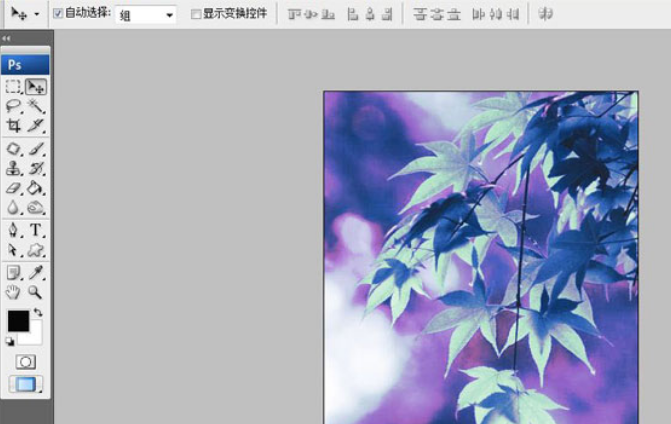Viewport: 671px width, 424px height.
Task: Select the Brush tool
Action: [36, 149]
